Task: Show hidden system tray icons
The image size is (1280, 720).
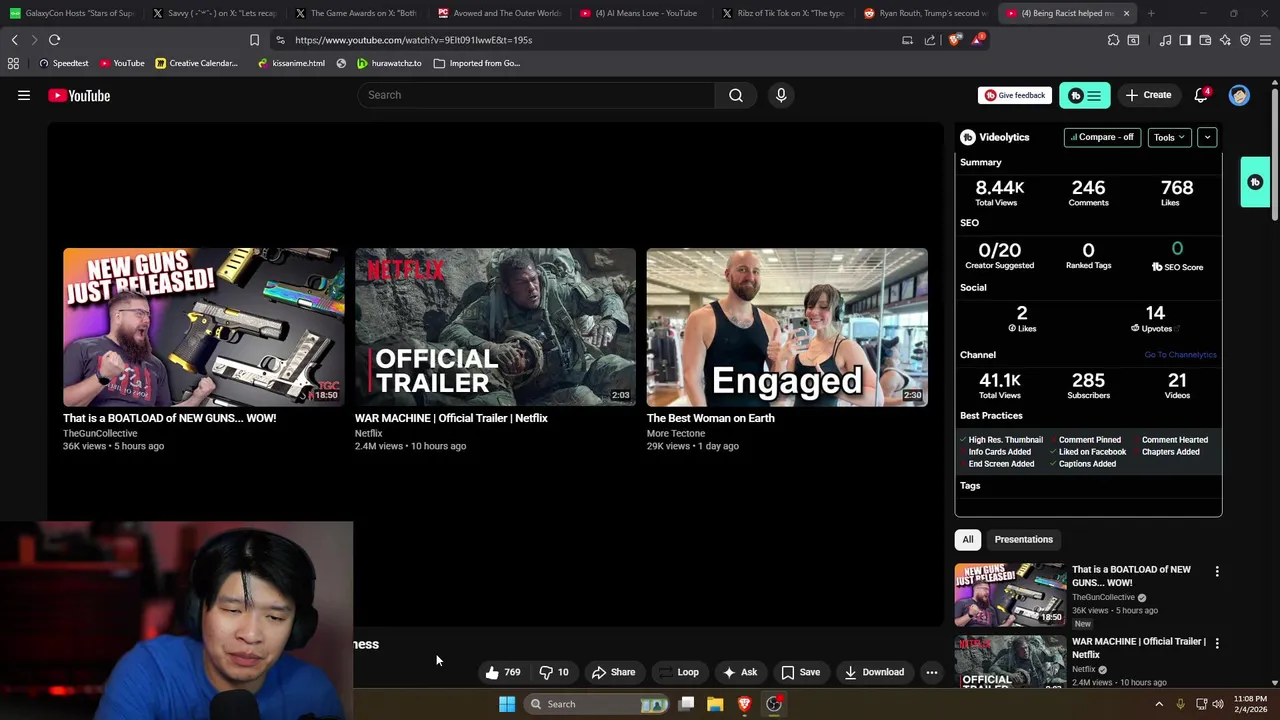Action: click(x=1159, y=704)
